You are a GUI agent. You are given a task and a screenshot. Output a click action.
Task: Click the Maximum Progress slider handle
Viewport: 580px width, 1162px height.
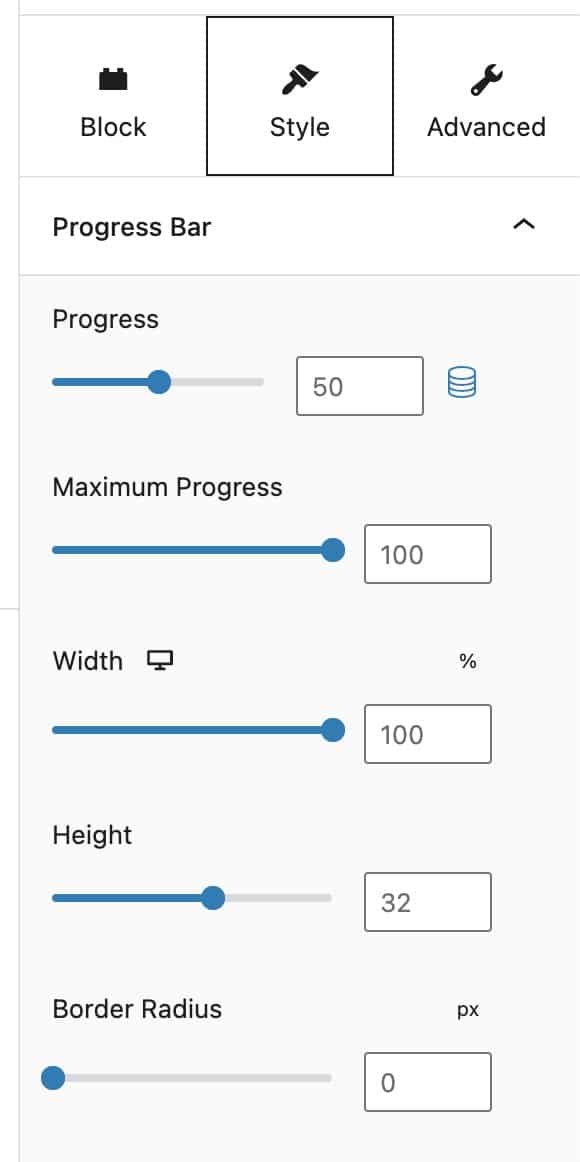(333, 550)
